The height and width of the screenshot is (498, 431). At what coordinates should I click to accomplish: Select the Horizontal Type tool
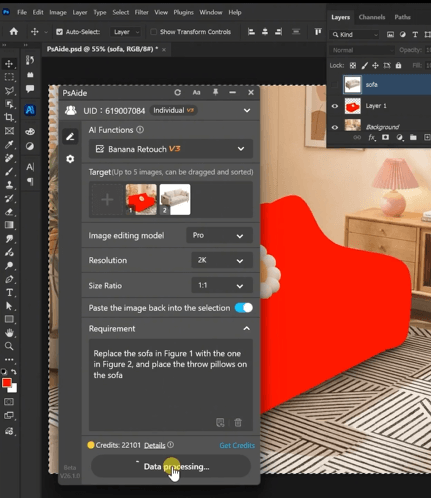click(x=9, y=293)
